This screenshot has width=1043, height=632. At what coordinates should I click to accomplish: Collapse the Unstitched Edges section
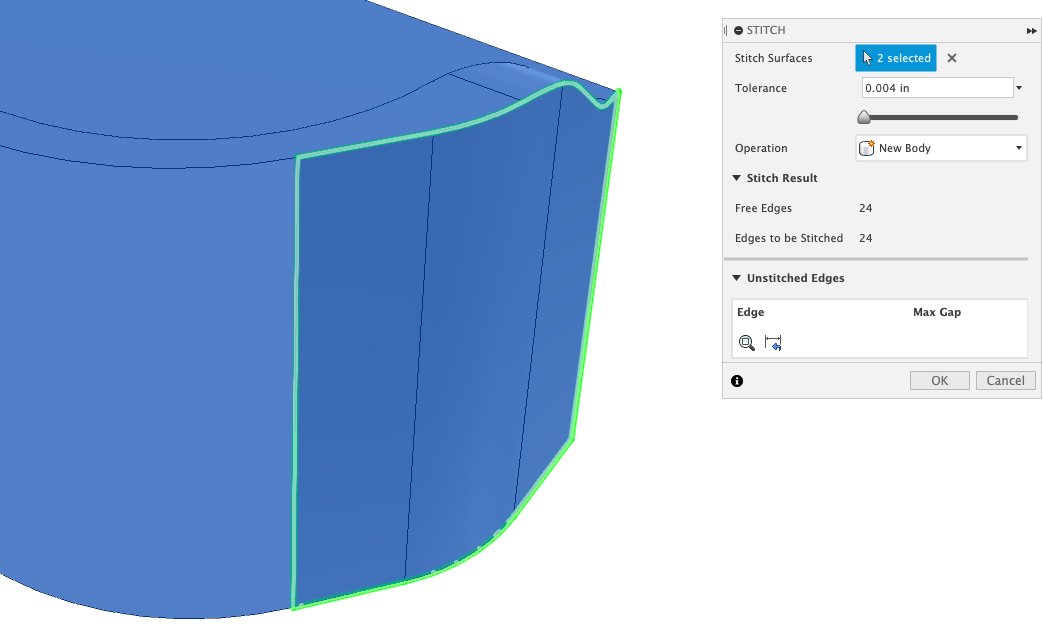(x=737, y=278)
